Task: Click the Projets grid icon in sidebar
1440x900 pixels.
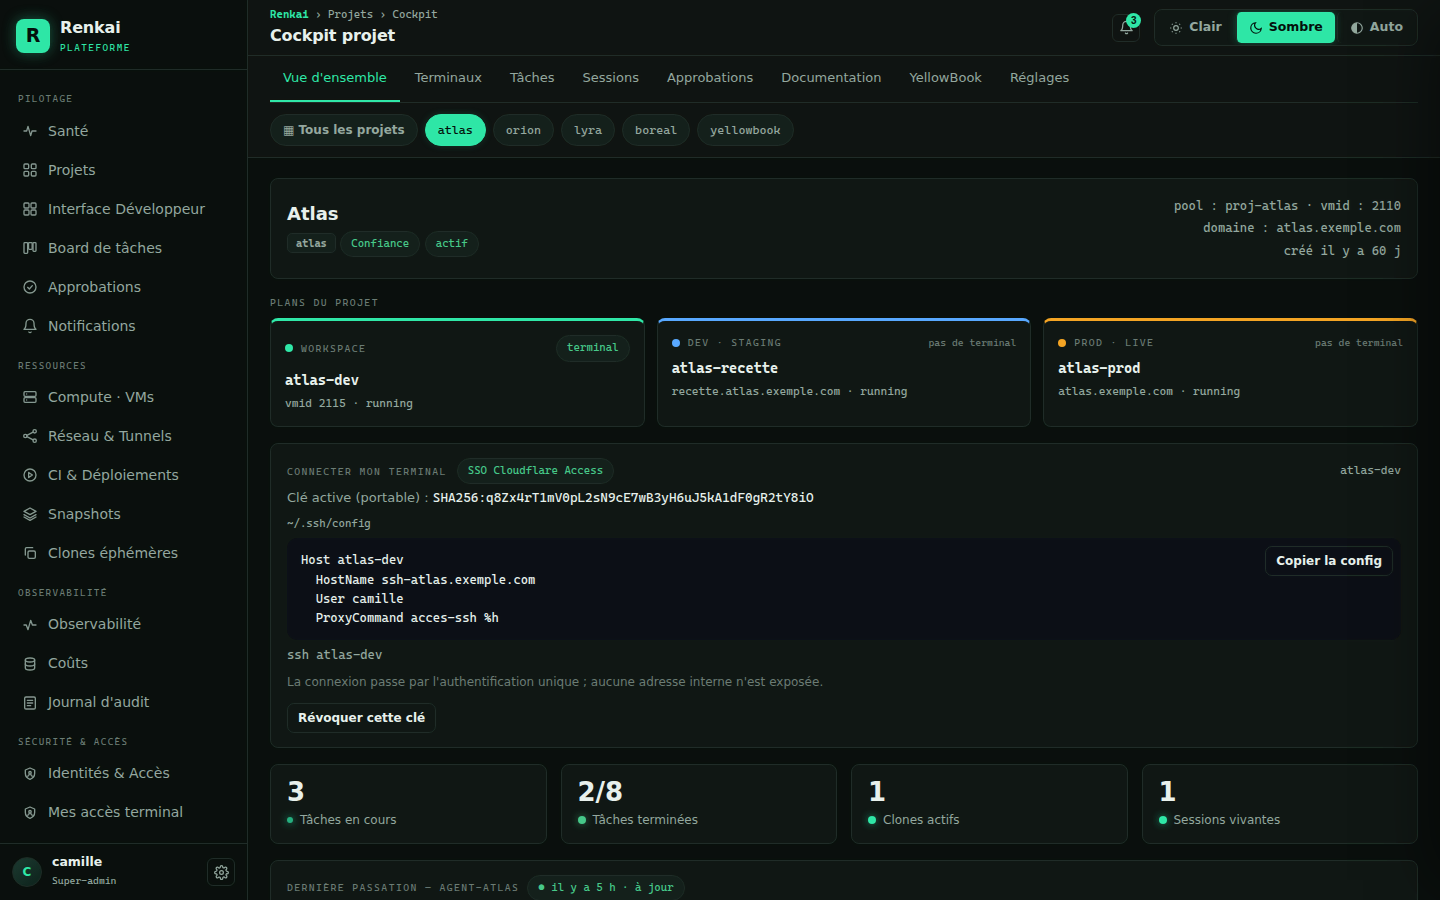Action: (30, 170)
